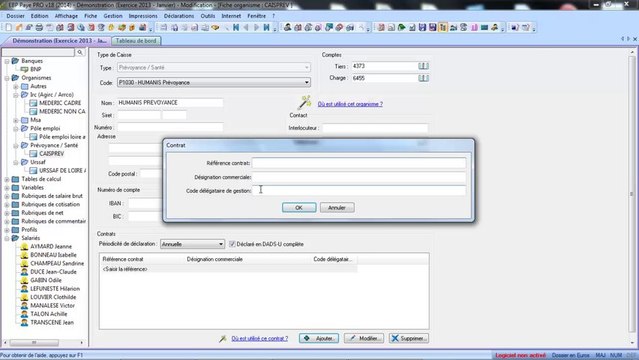Open the Outils menu
Viewport: 639px width, 360px height.
[x=208, y=16]
